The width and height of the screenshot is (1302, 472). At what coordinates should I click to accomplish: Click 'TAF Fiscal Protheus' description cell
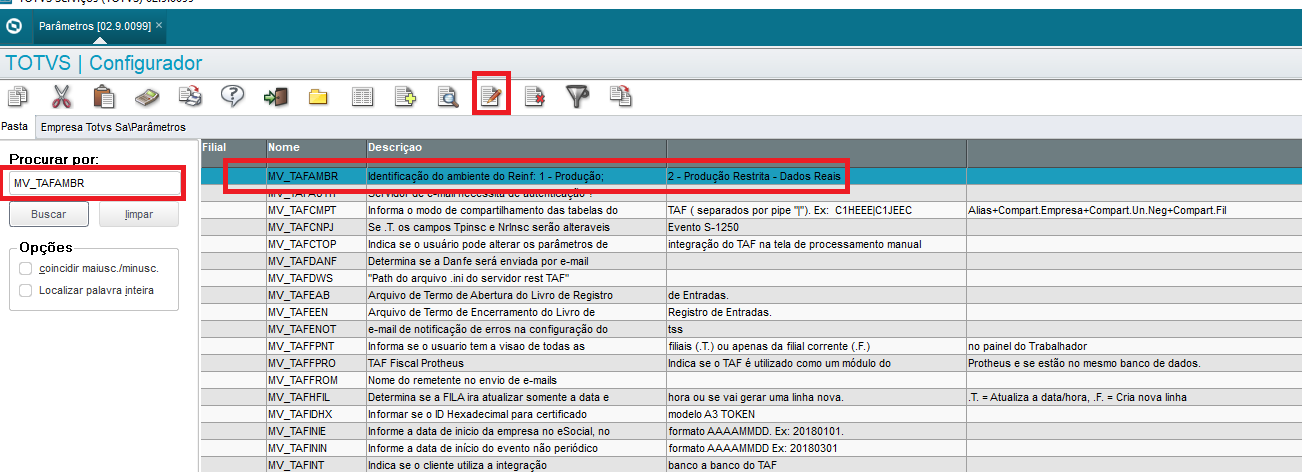[515, 363]
